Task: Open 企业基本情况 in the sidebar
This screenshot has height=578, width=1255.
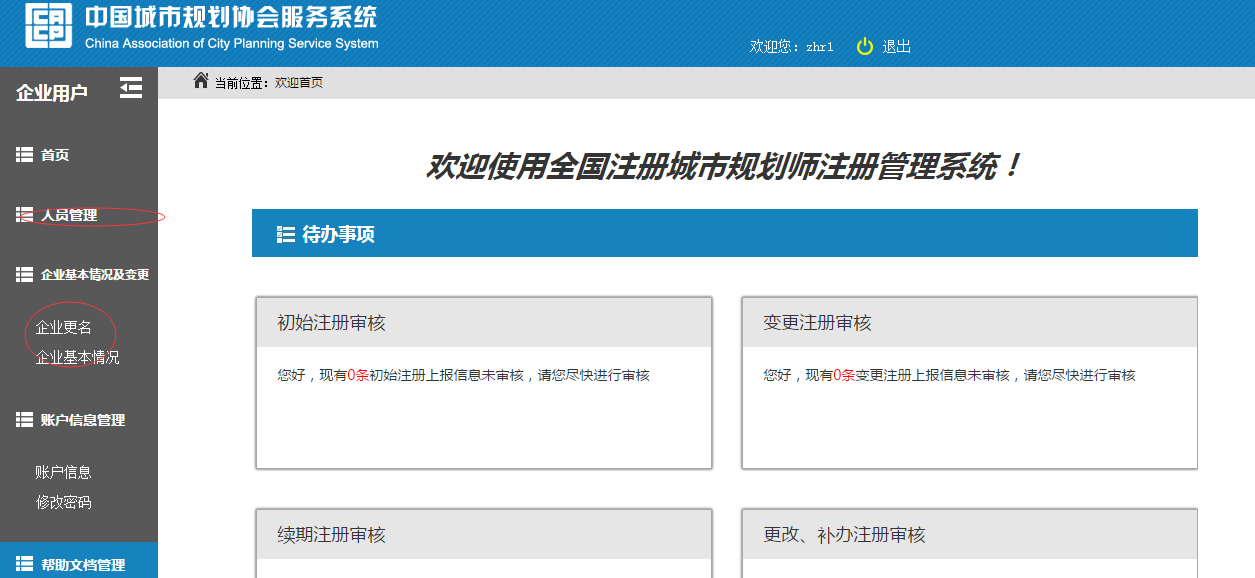Action: pyautogui.click(x=77, y=357)
